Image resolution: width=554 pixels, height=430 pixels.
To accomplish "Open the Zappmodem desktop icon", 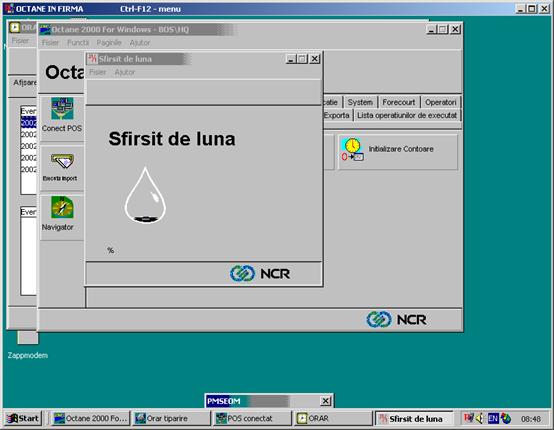I will pos(28,338).
